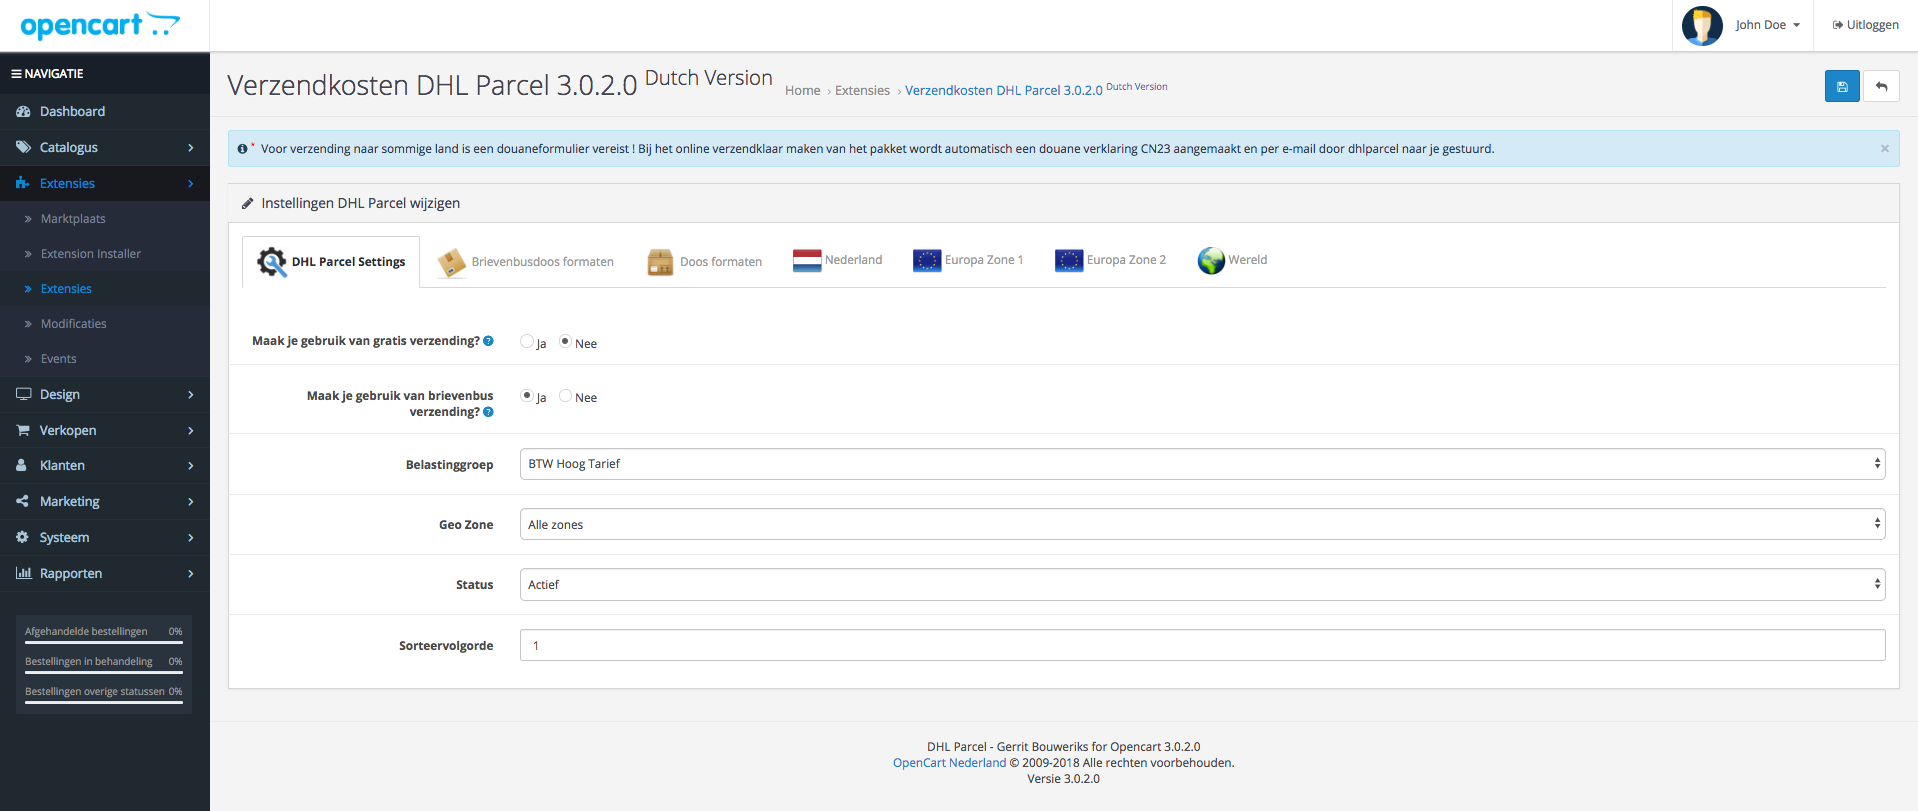Go to Dashboard in the sidebar
This screenshot has height=811, width=1918.
click(x=72, y=111)
